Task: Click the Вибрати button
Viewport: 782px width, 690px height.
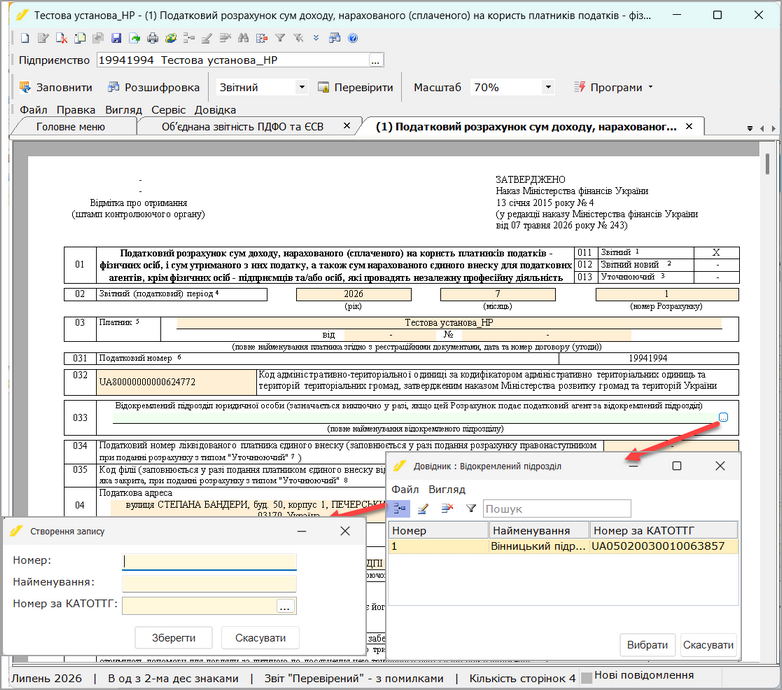Action: (x=647, y=645)
